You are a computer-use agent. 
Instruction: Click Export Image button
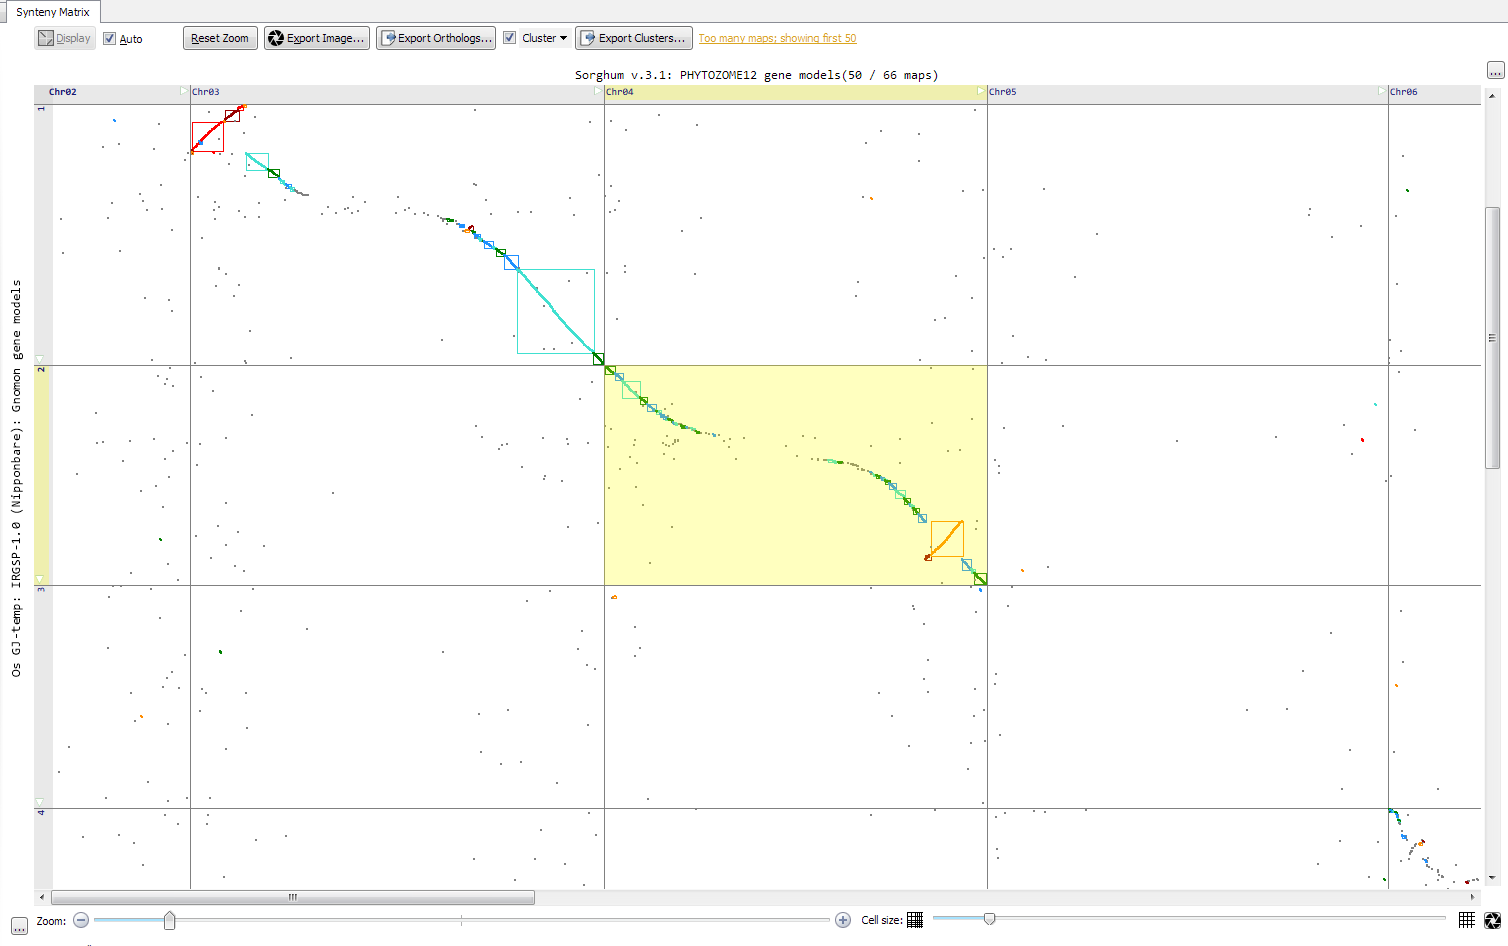pyautogui.click(x=317, y=38)
